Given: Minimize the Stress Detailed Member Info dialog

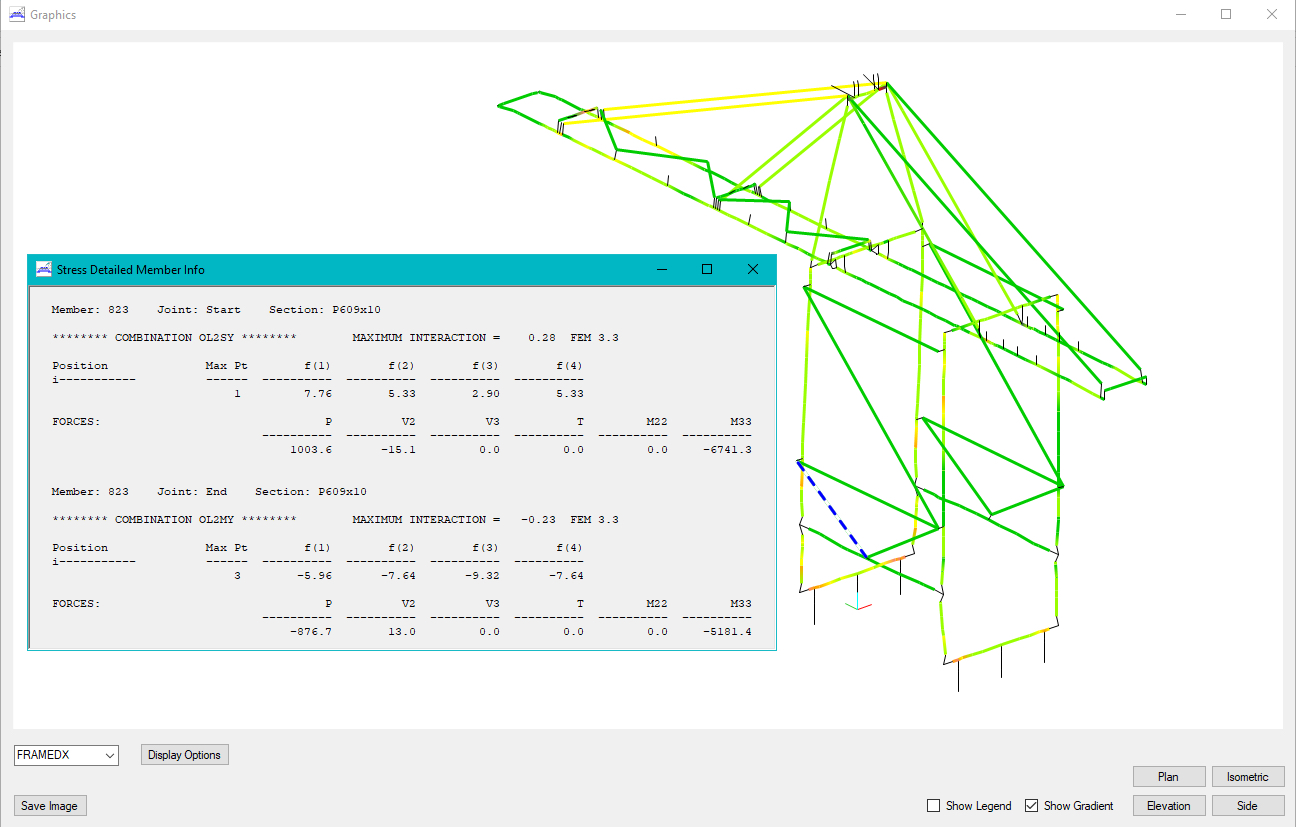Looking at the screenshot, I should click(661, 269).
